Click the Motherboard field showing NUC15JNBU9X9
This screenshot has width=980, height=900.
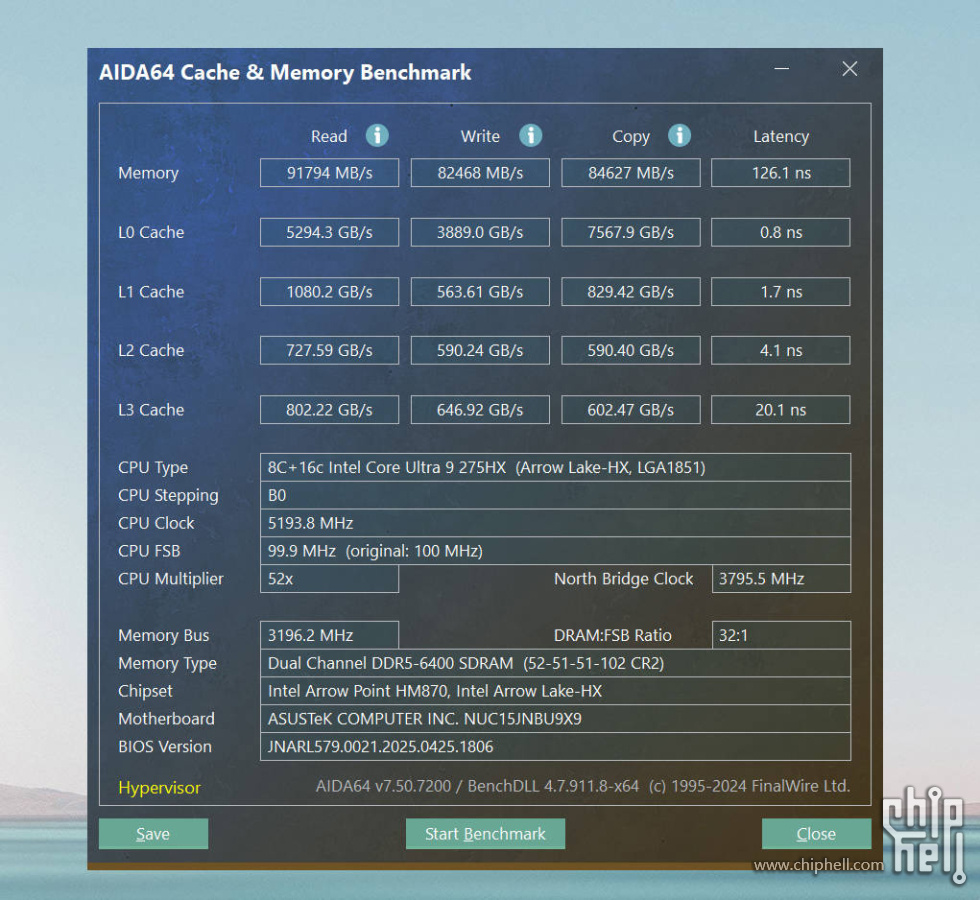click(x=555, y=719)
